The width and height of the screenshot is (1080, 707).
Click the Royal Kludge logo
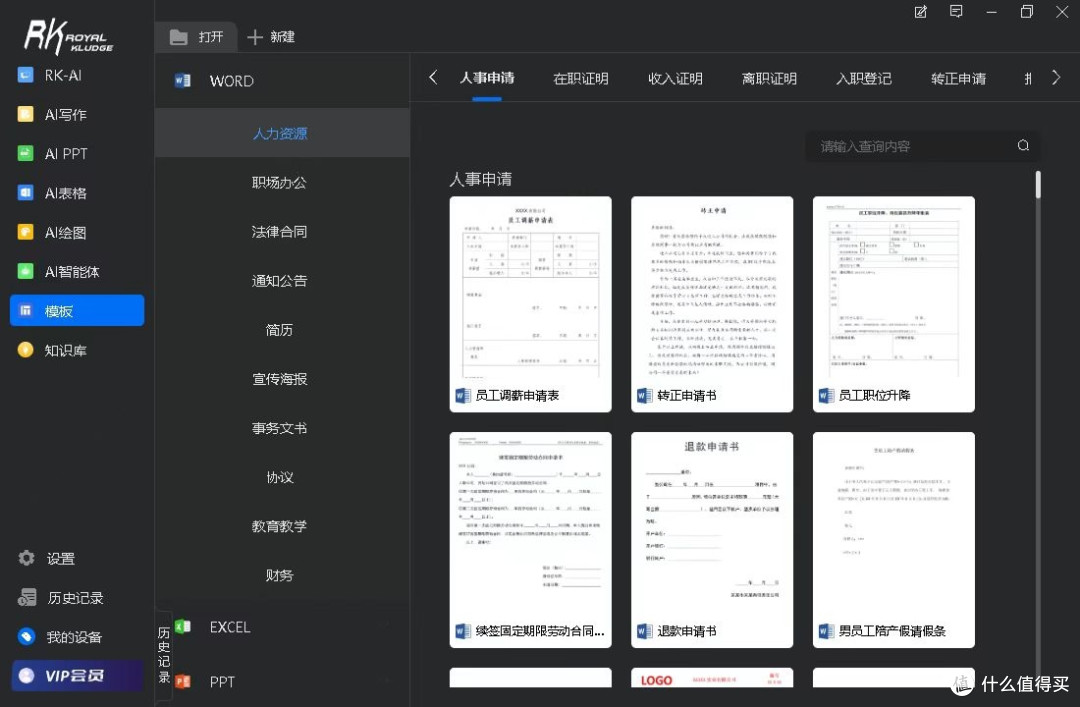tap(68, 37)
